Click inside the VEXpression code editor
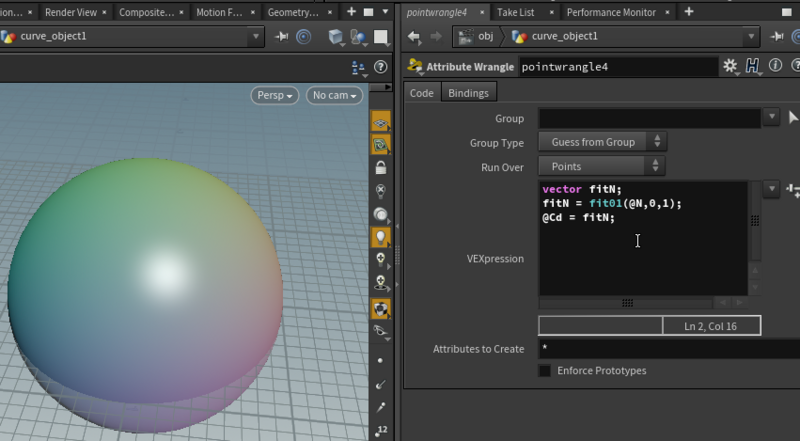 click(643, 238)
